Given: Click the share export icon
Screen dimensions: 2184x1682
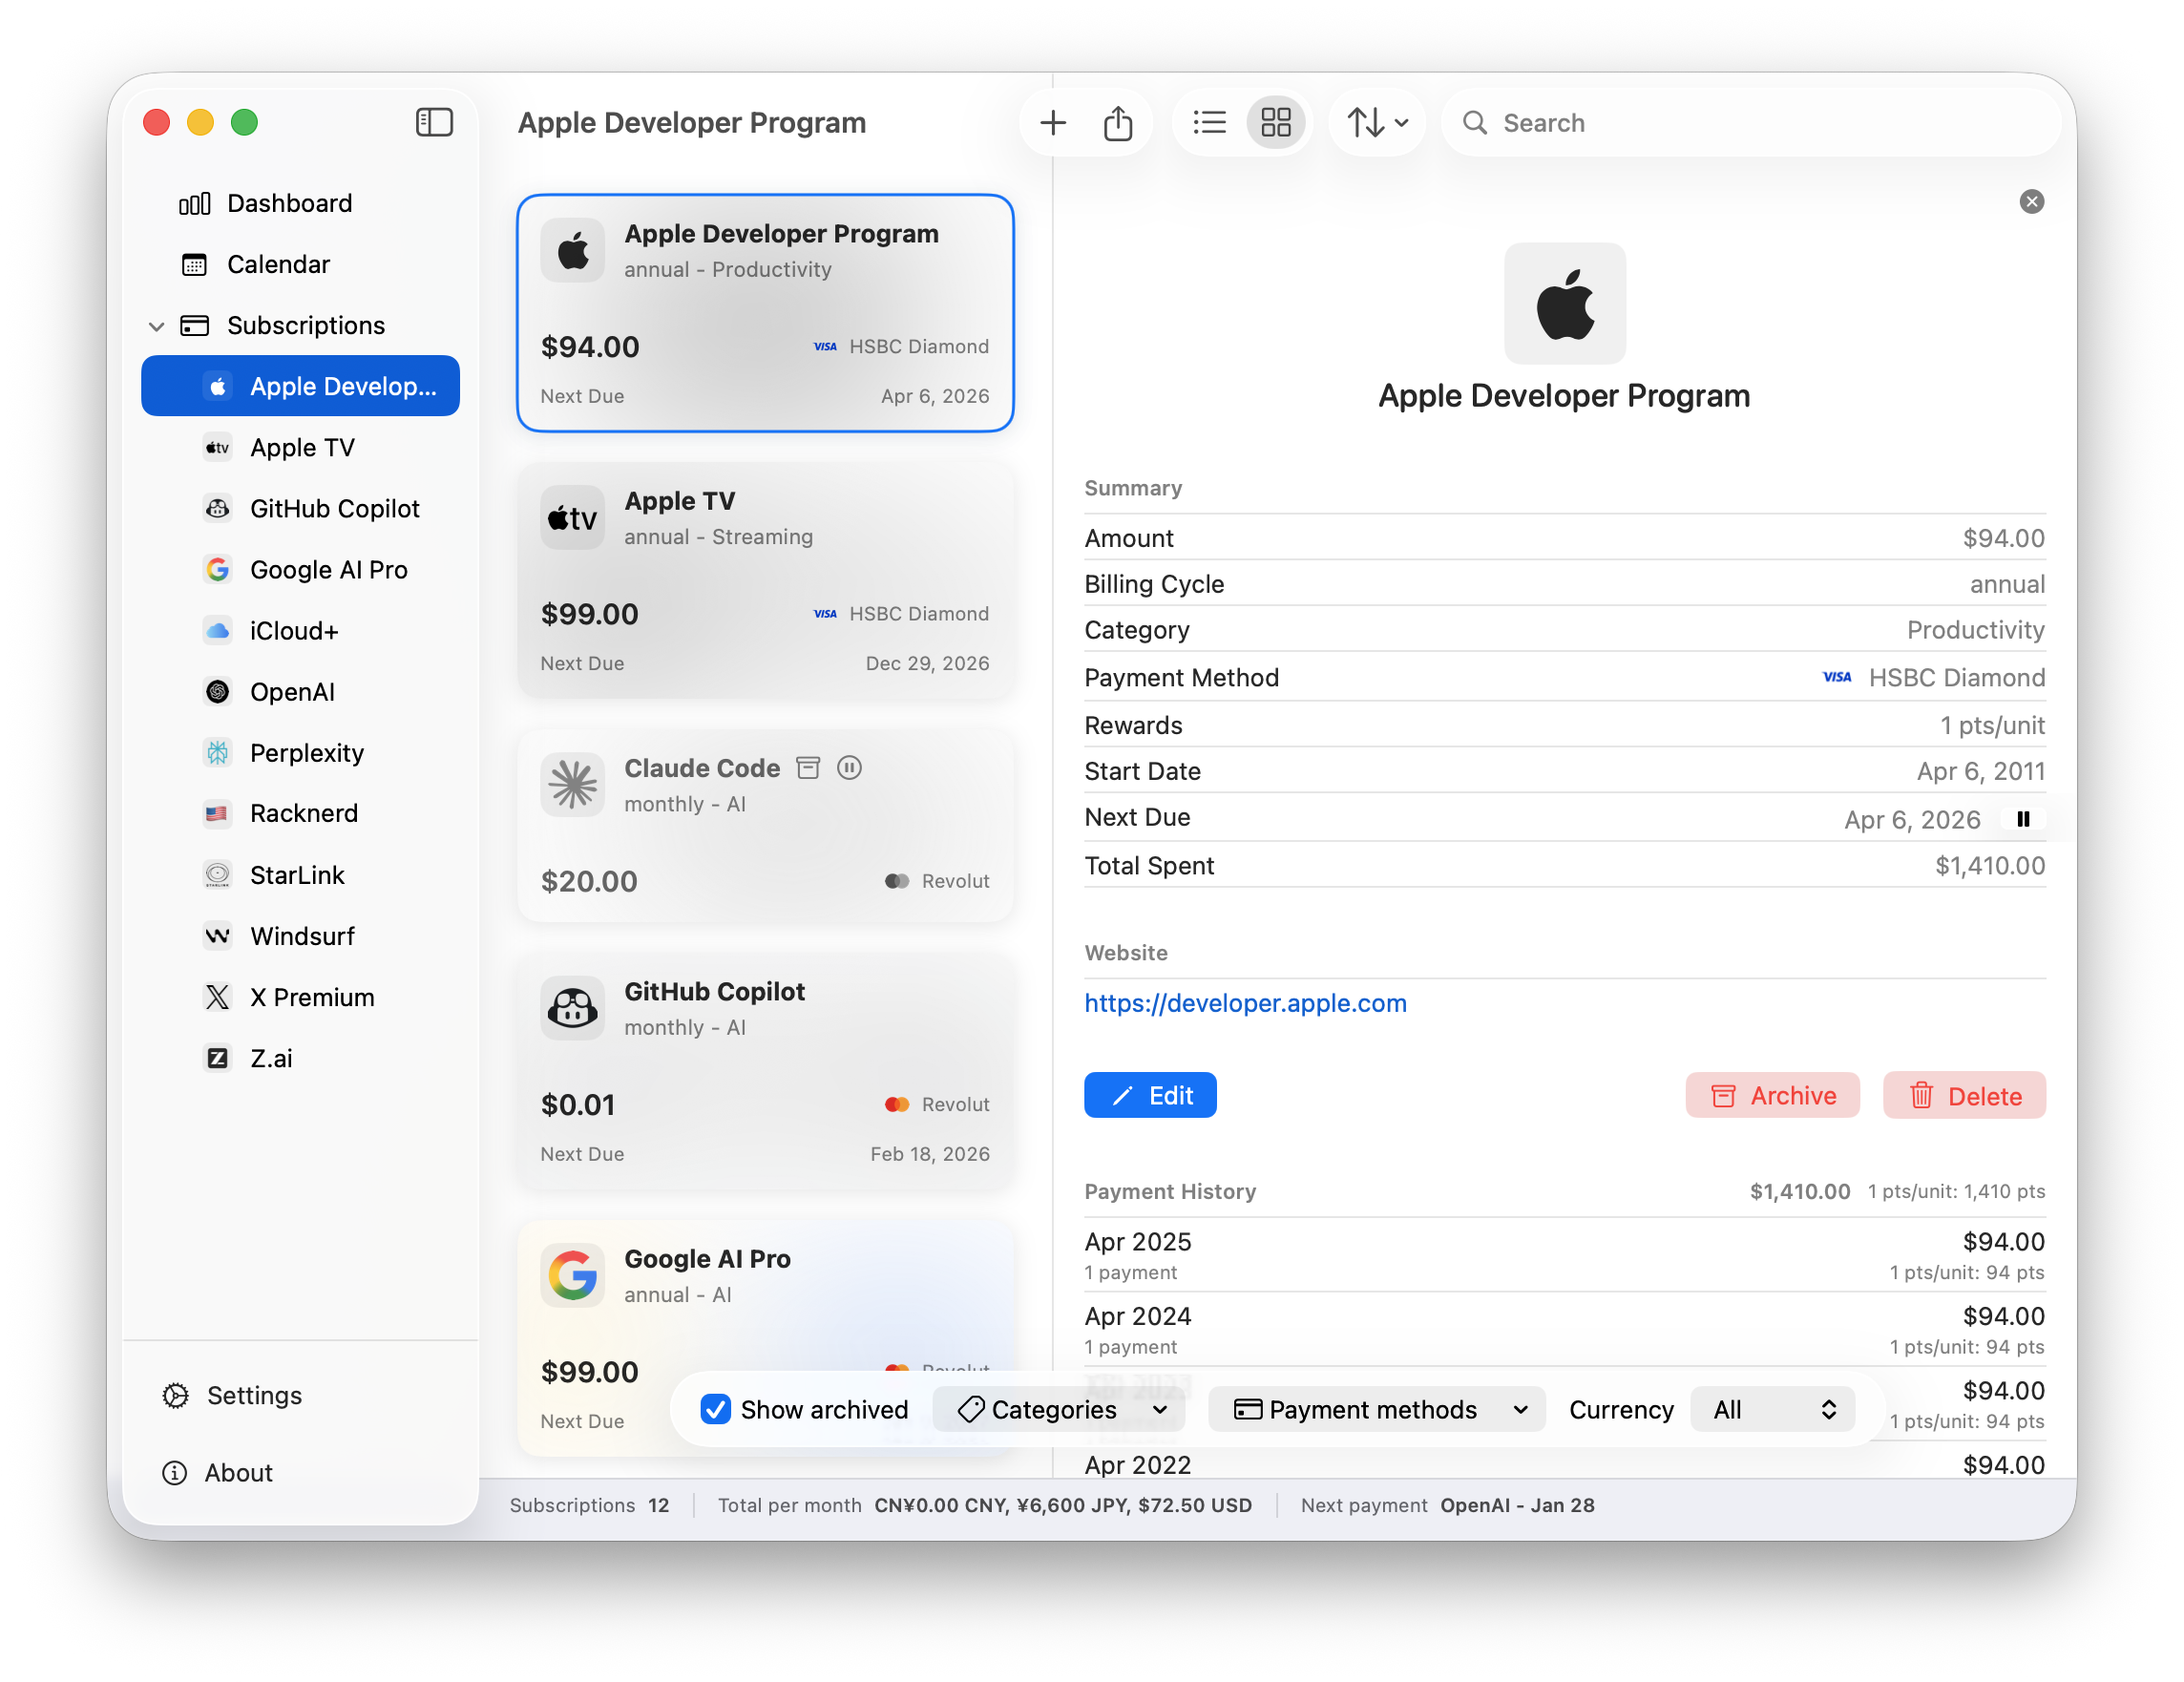Looking at the screenshot, I should point(1117,123).
